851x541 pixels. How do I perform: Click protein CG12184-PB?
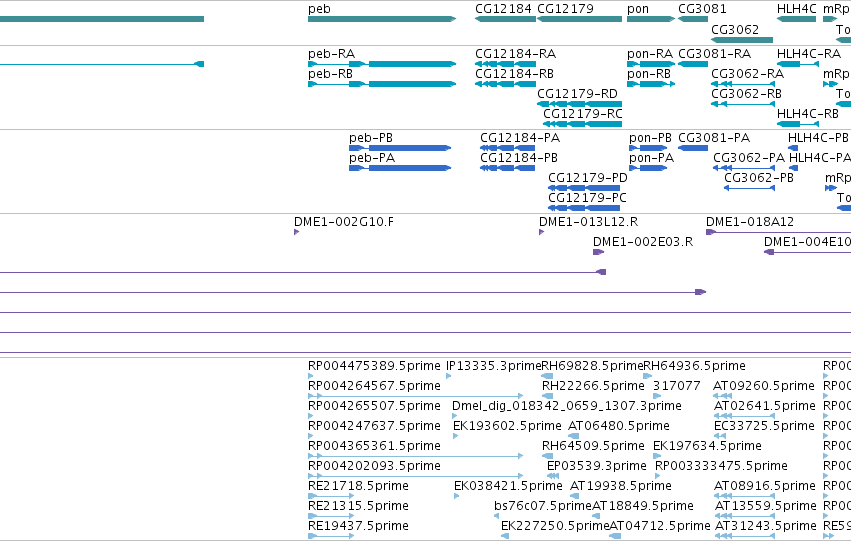coord(519,158)
